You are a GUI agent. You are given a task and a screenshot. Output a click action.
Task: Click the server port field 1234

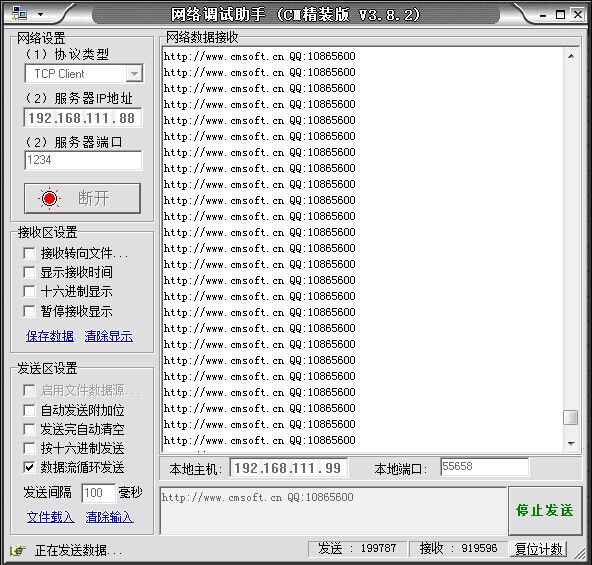coord(83,160)
